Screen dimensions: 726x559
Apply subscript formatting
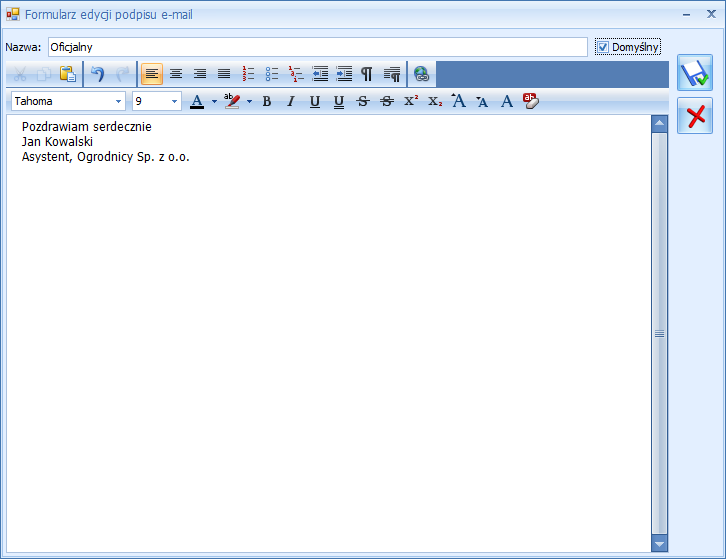click(x=435, y=101)
